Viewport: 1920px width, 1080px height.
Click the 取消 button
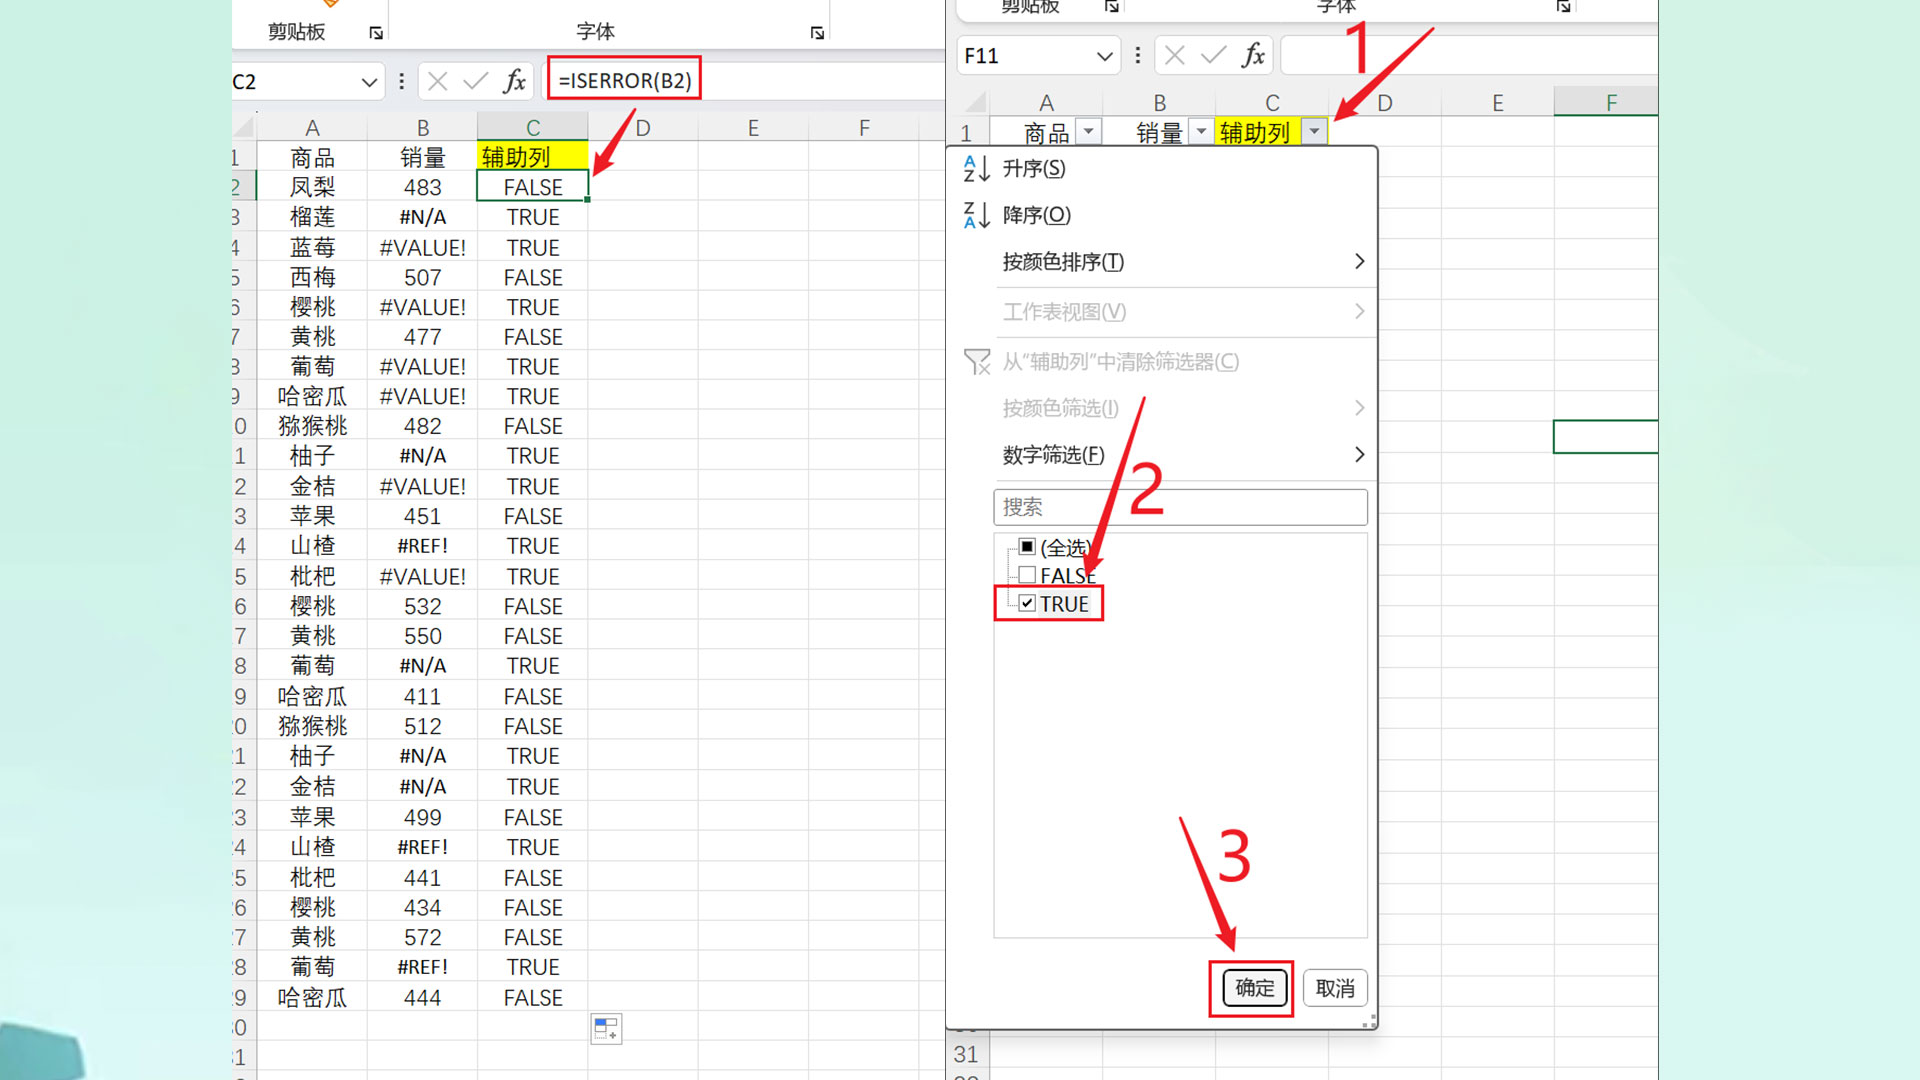pos(1335,988)
